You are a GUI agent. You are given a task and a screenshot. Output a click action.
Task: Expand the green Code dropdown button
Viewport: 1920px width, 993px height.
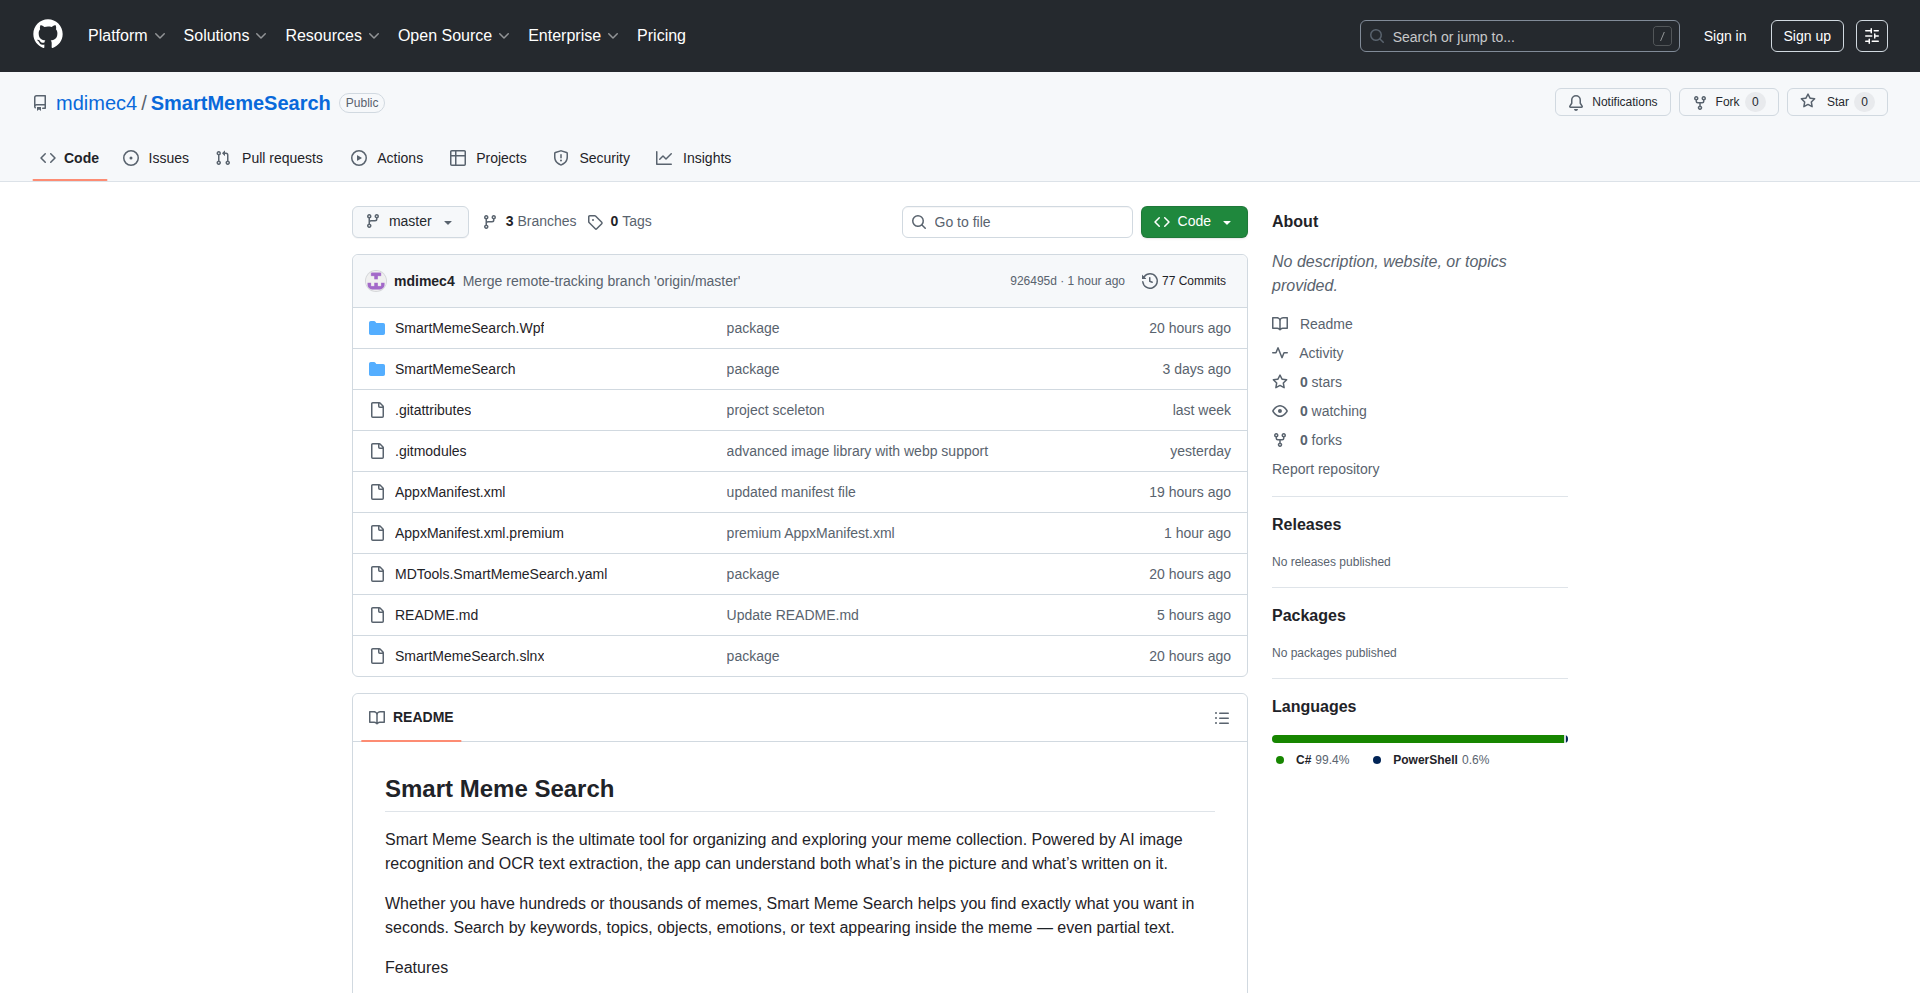tap(1193, 222)
